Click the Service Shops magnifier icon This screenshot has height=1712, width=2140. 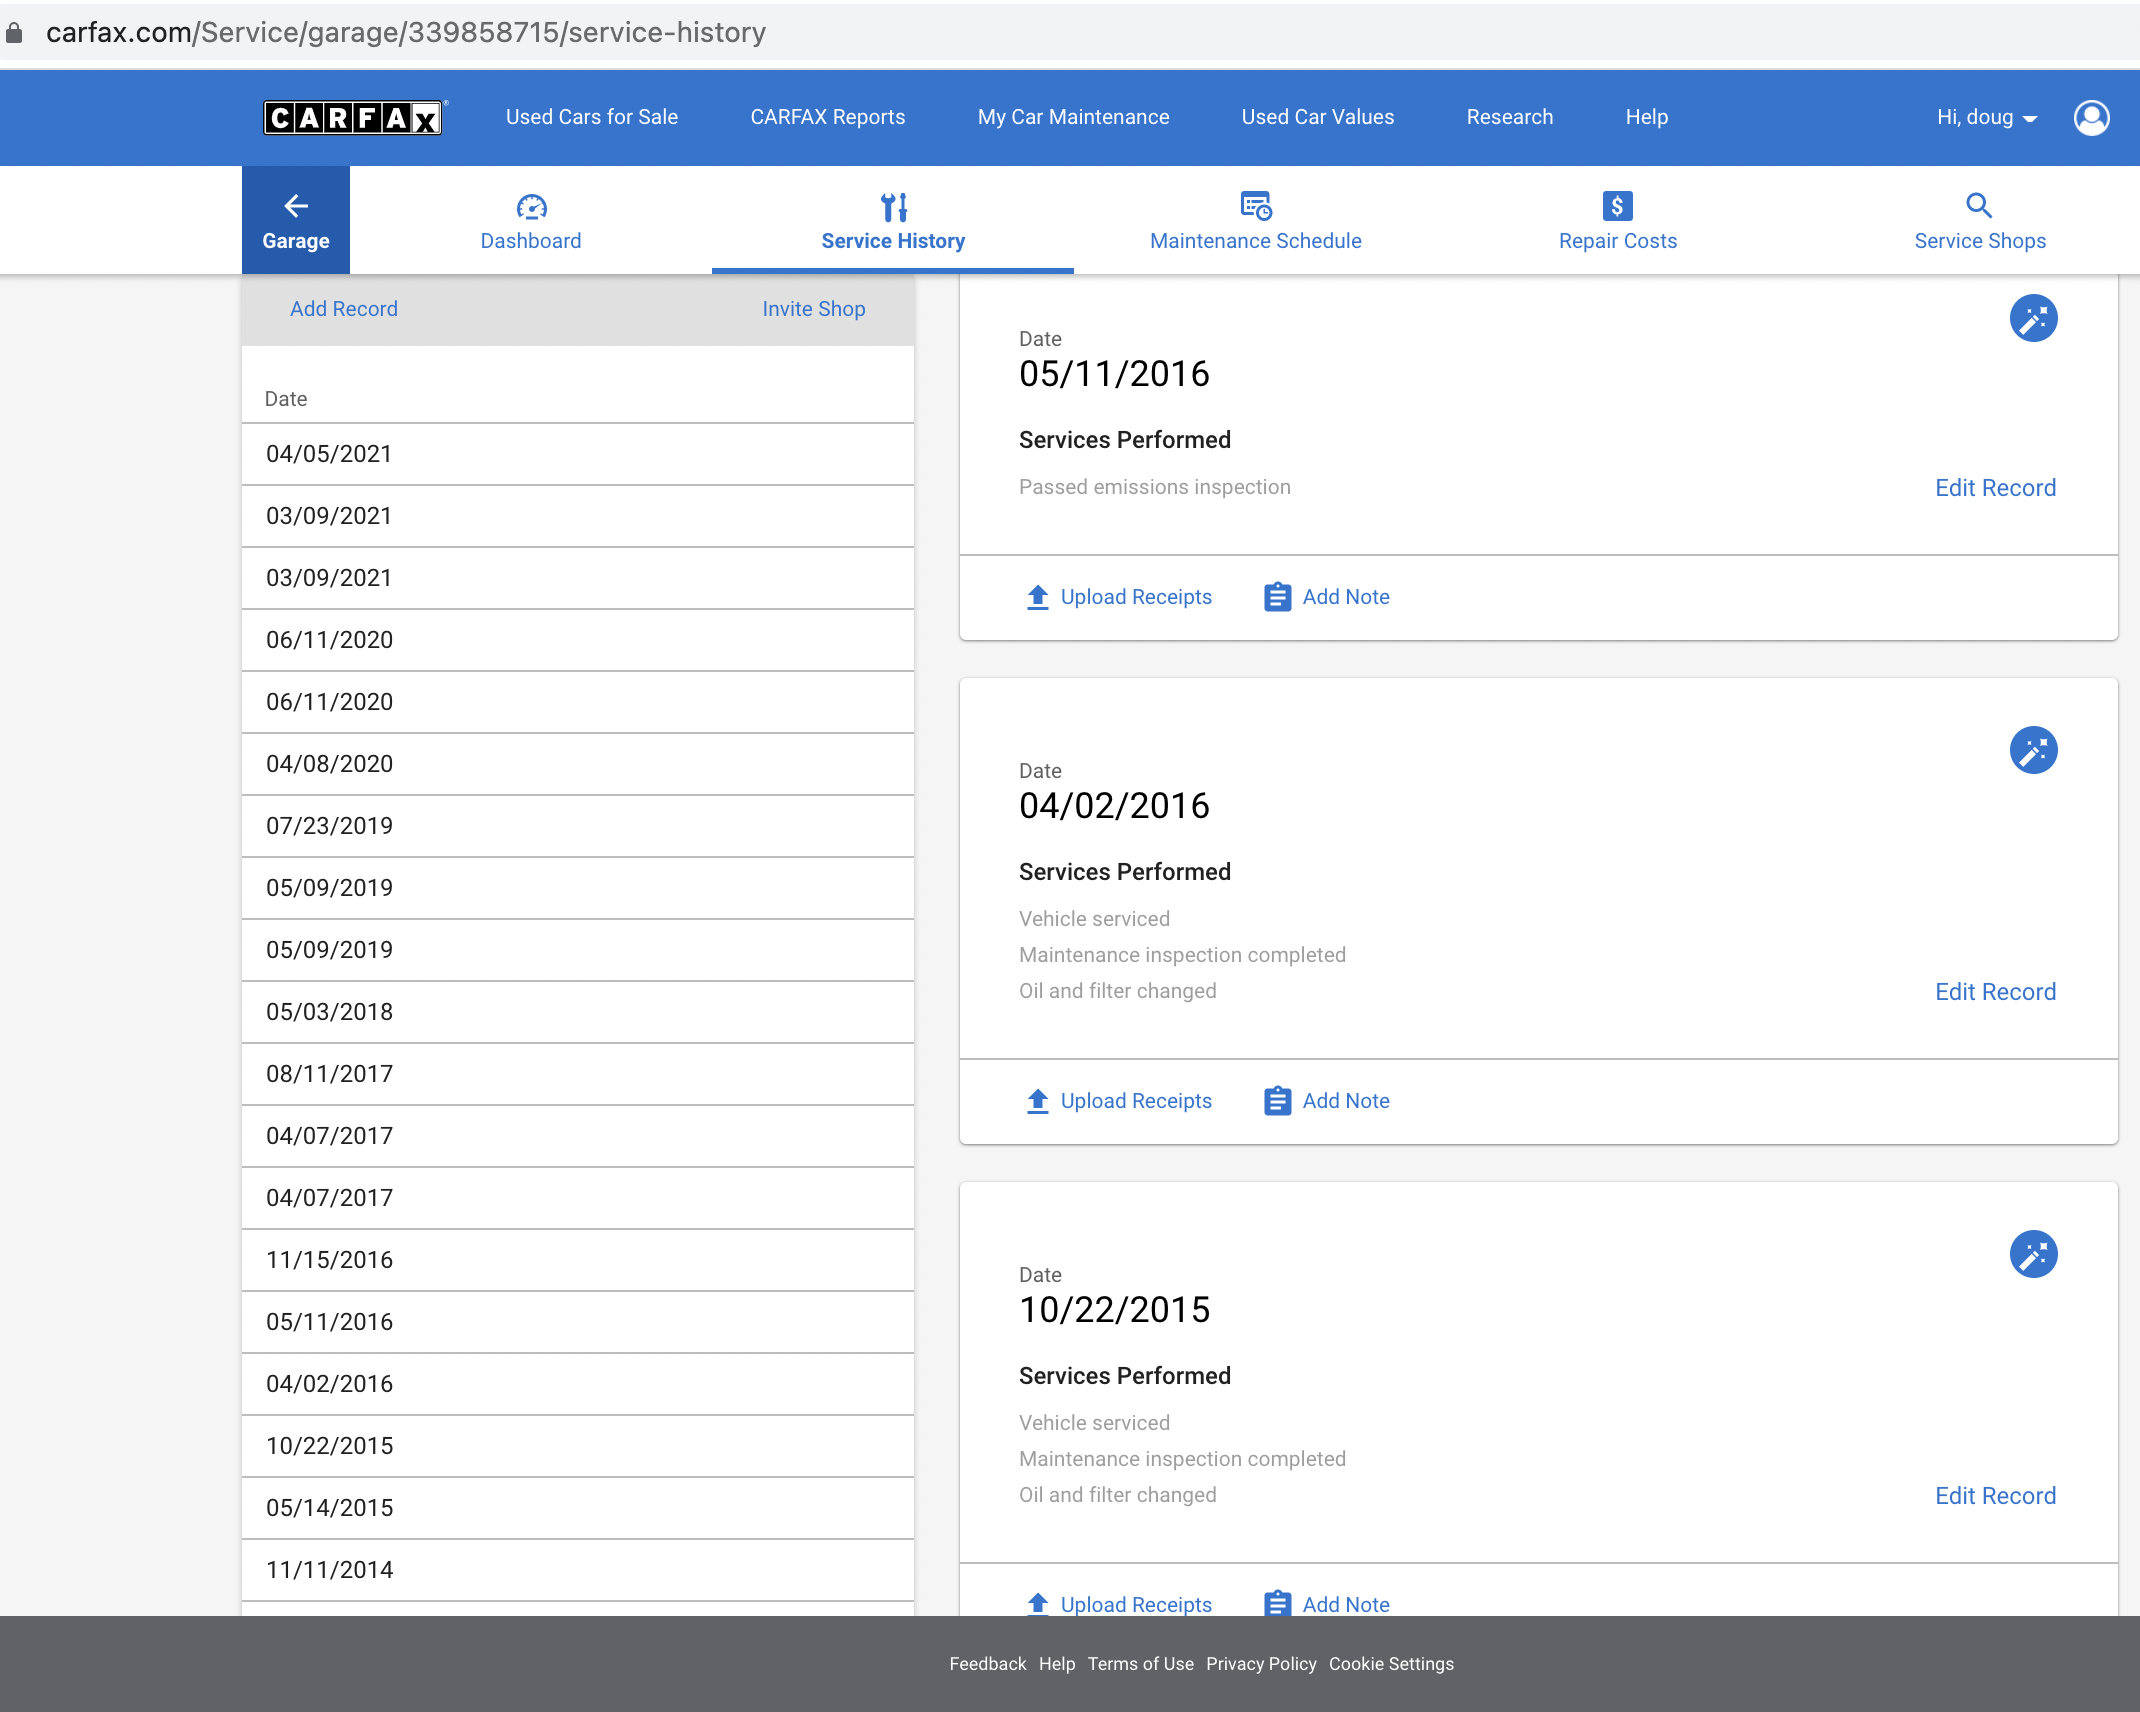tap(1979, 206)
